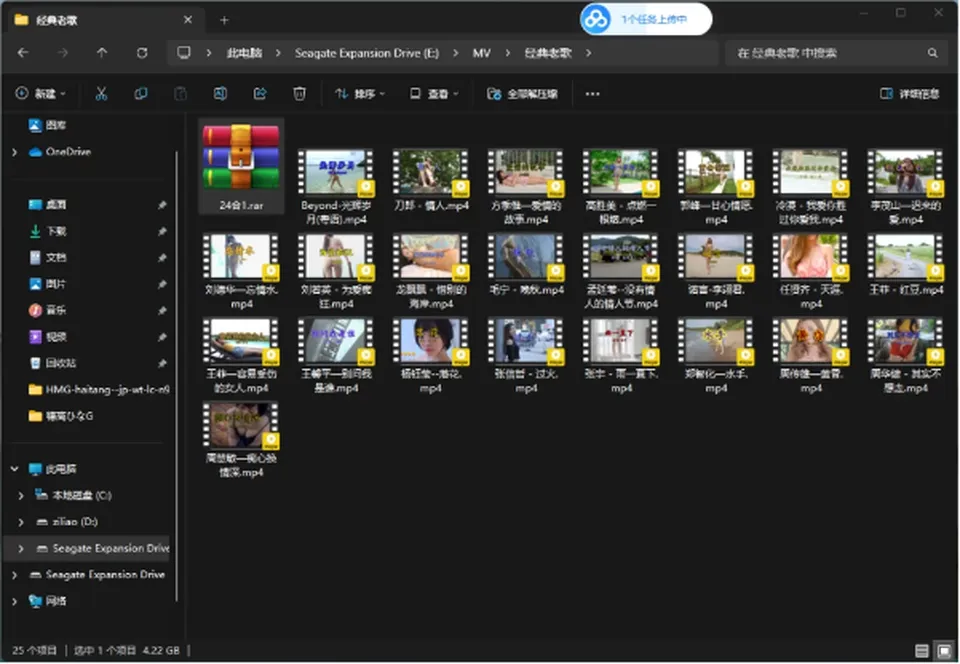Close the 经典老歌 tab

point(188,20)
